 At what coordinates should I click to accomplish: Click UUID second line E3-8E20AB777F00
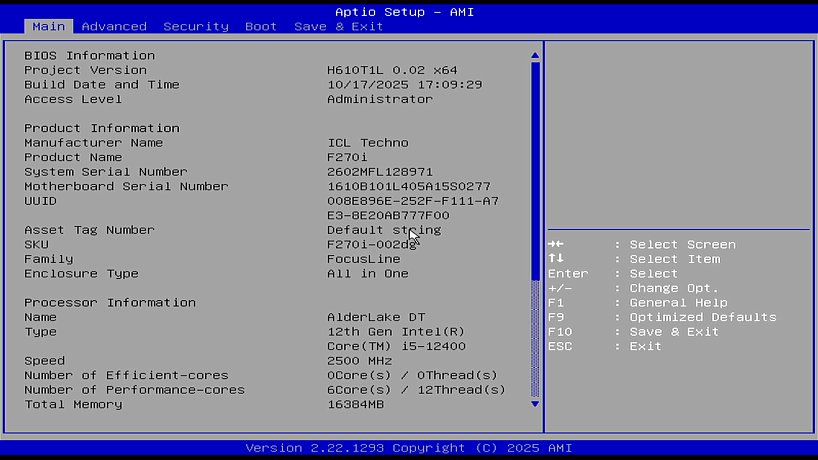[x=388, y=215]
